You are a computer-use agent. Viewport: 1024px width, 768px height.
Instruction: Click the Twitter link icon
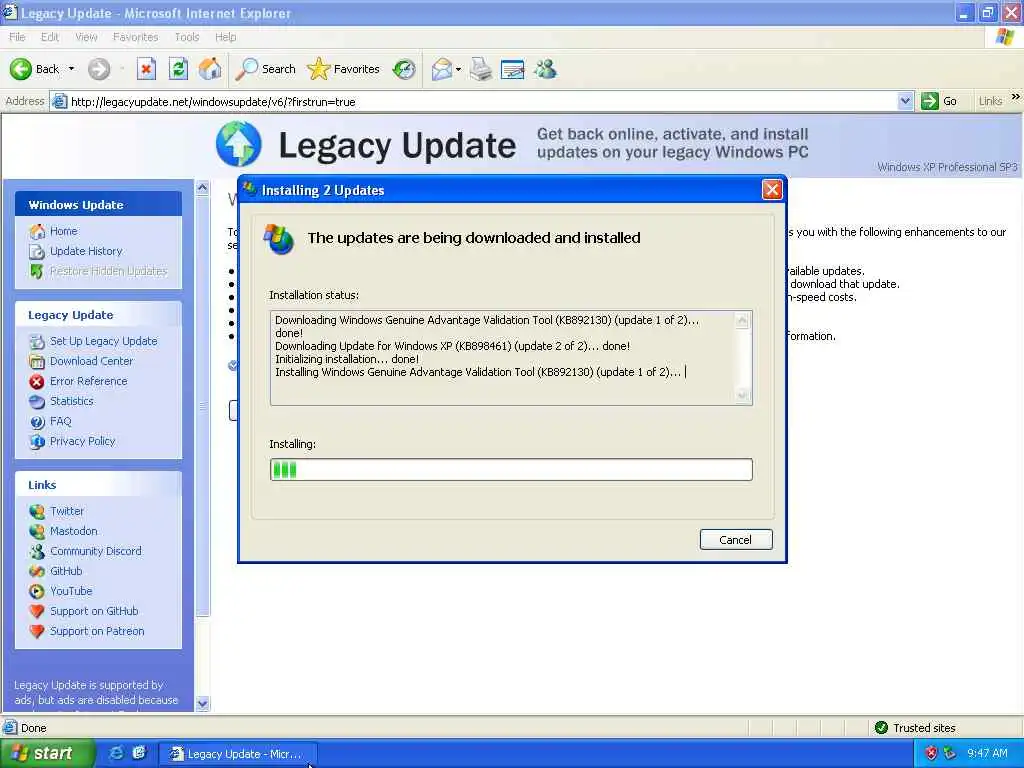coord(37,511)
